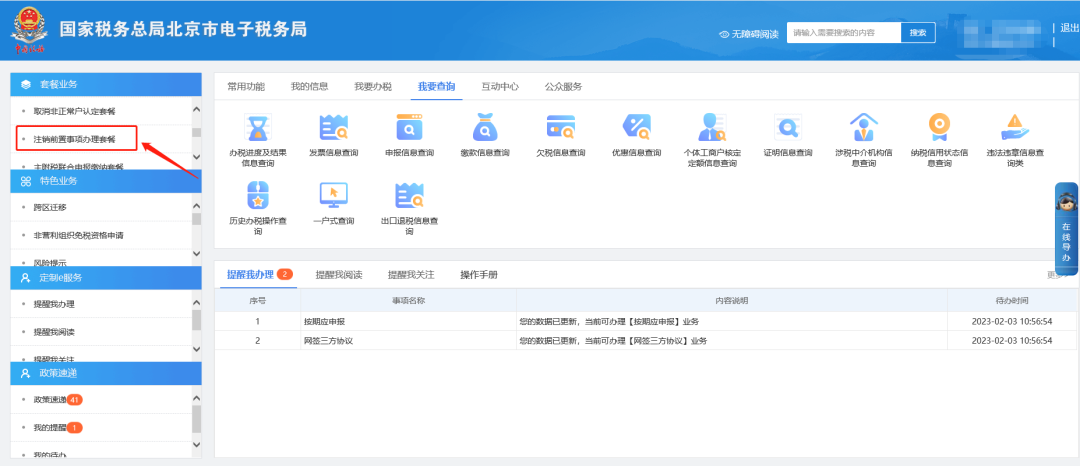Select the 提醒我阅读 tab above the table
The width and height of the screenshot is (1080, 466).
pos(339,275)
